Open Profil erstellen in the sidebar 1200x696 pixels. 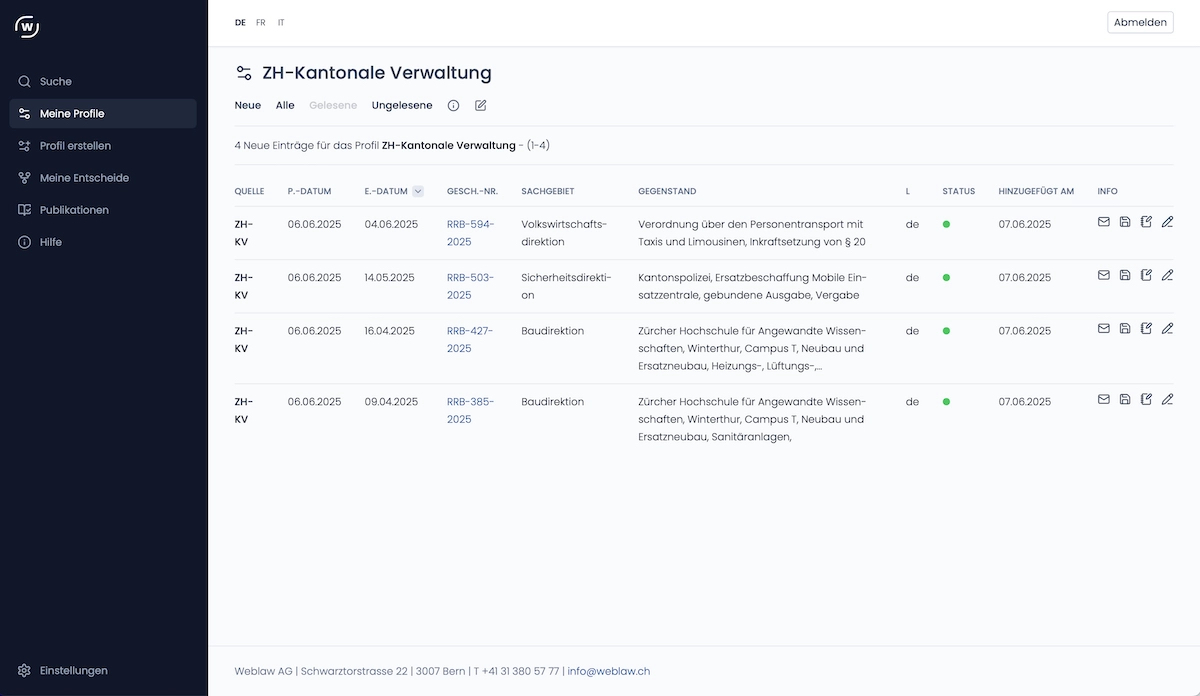click(103, 145)
